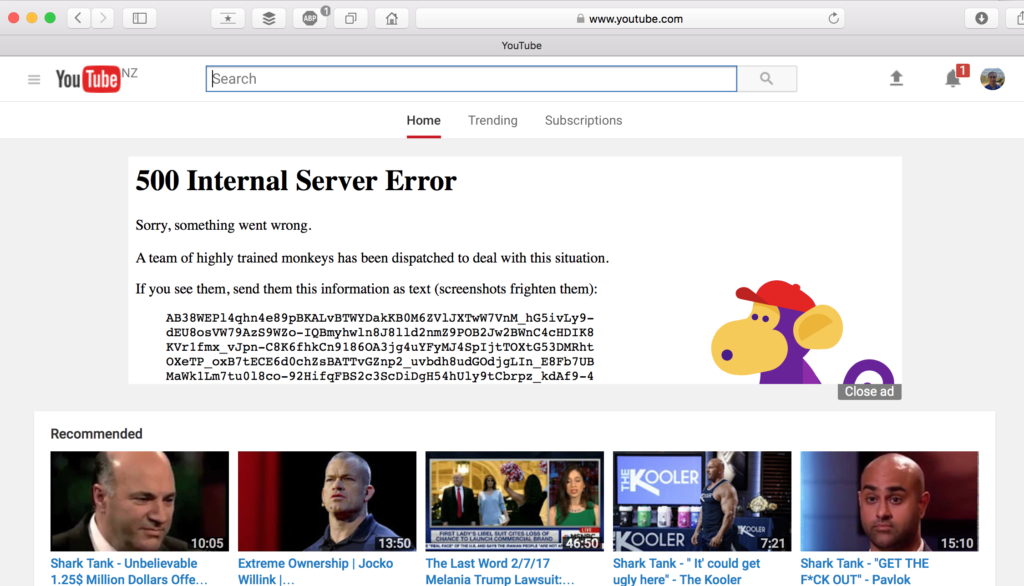Reload the page with refresh icon

point(833,18)
